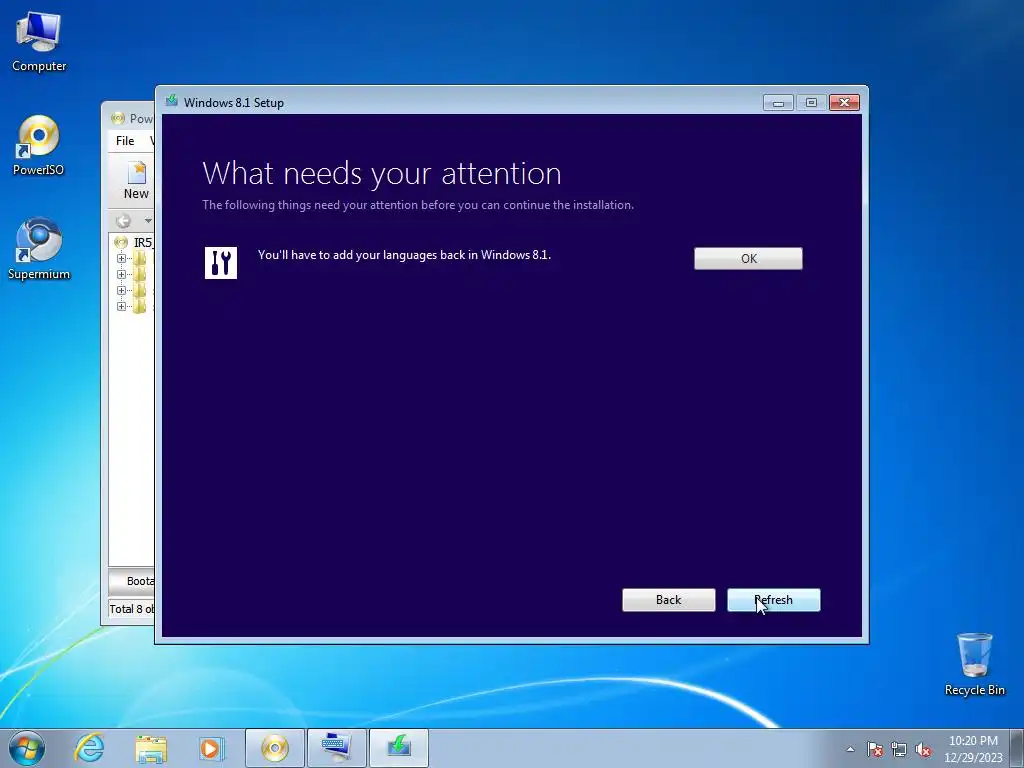The height and width of the screenshot is (768, 1024).
Task: Click network status tray icon
Action: pos(899,749)
